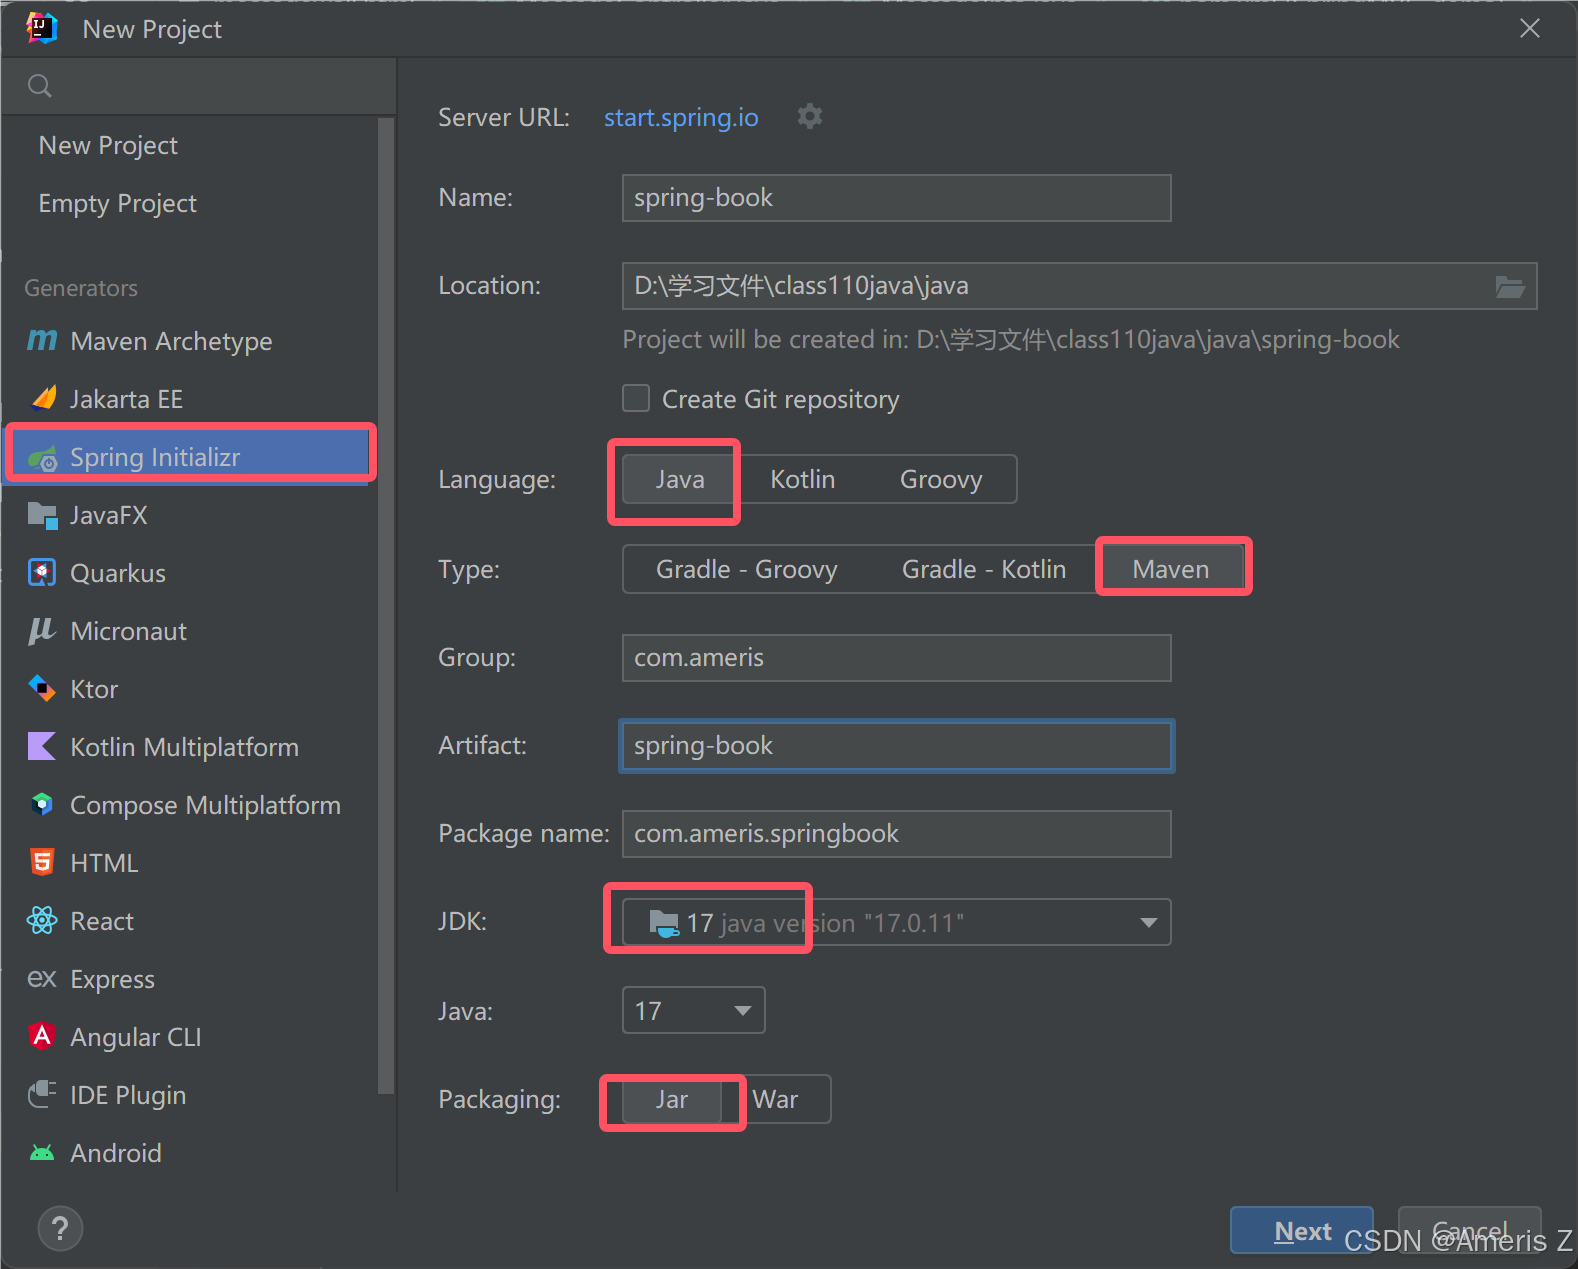Choose Maven build type
Image resolution: width=1578 pixels, height=1269 pixels.
click(x=1171, y=570)
